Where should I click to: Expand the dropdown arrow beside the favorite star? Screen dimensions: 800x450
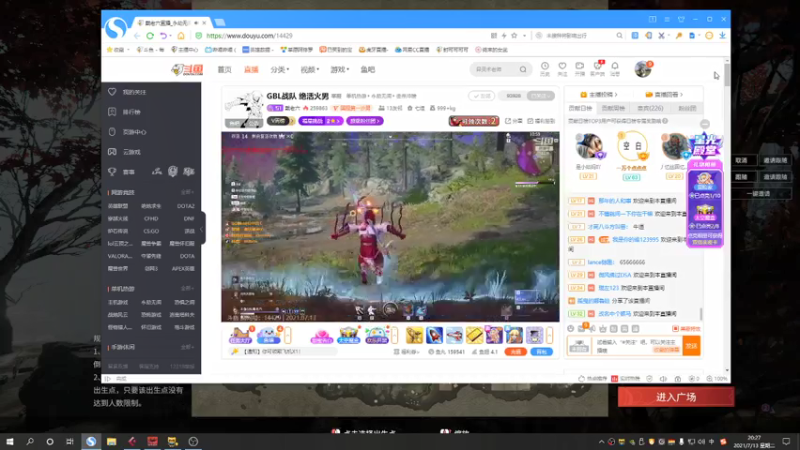(x=524, y=36)
